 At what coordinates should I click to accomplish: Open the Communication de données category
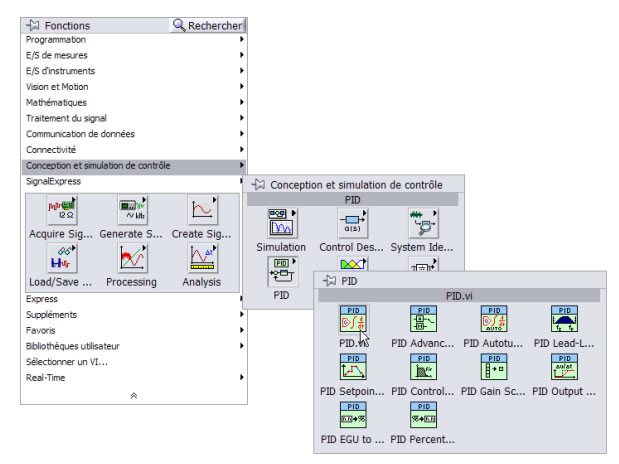click(134, 134)
